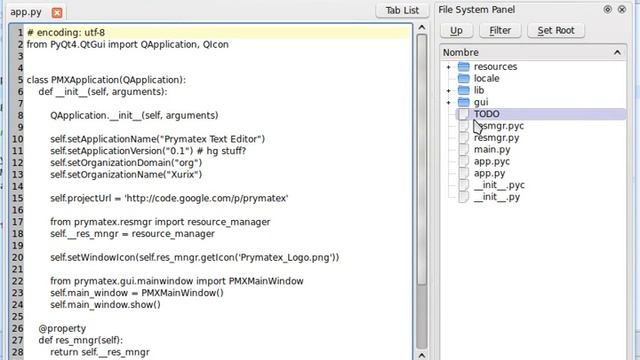
Task: Click the 'def res_mngr(self):' line
Action: (80, 340)
